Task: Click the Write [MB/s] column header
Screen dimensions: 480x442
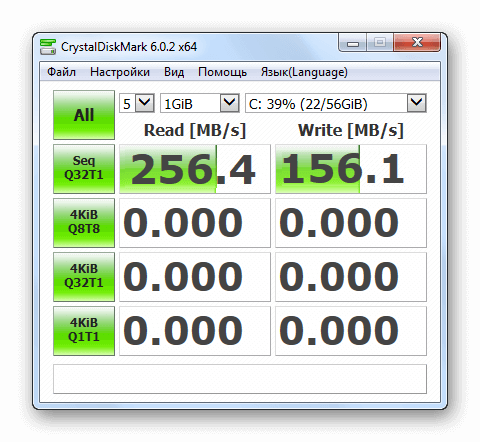Action: [351, 130]
